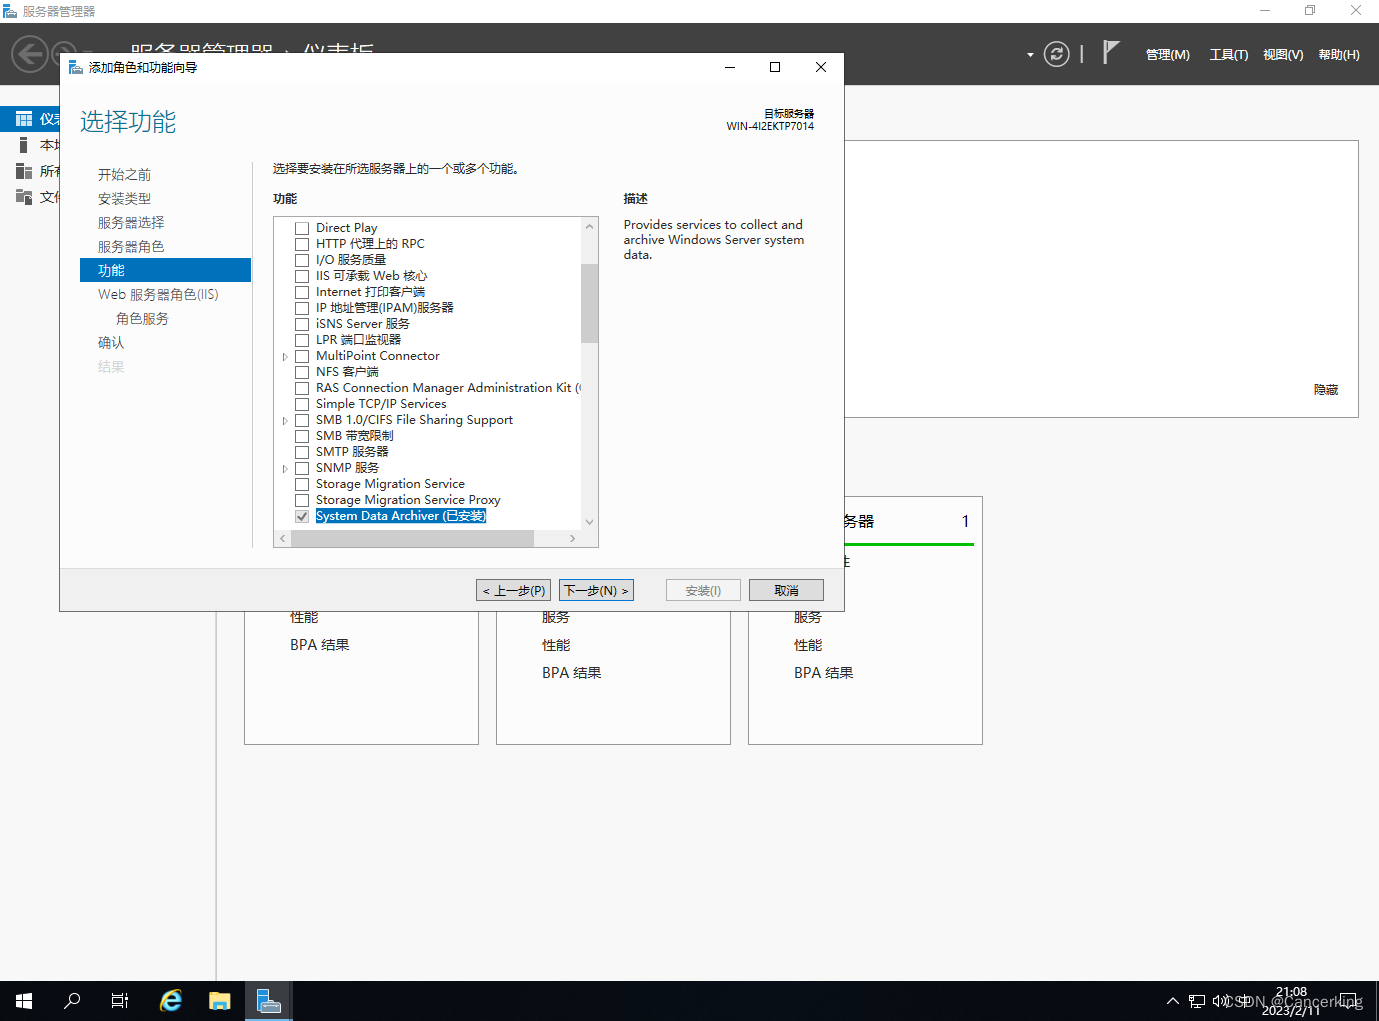The height and width of the screenshot is (1021, 1379).
Task: Select the file services icon in sidebar
Action: point(24,197)
